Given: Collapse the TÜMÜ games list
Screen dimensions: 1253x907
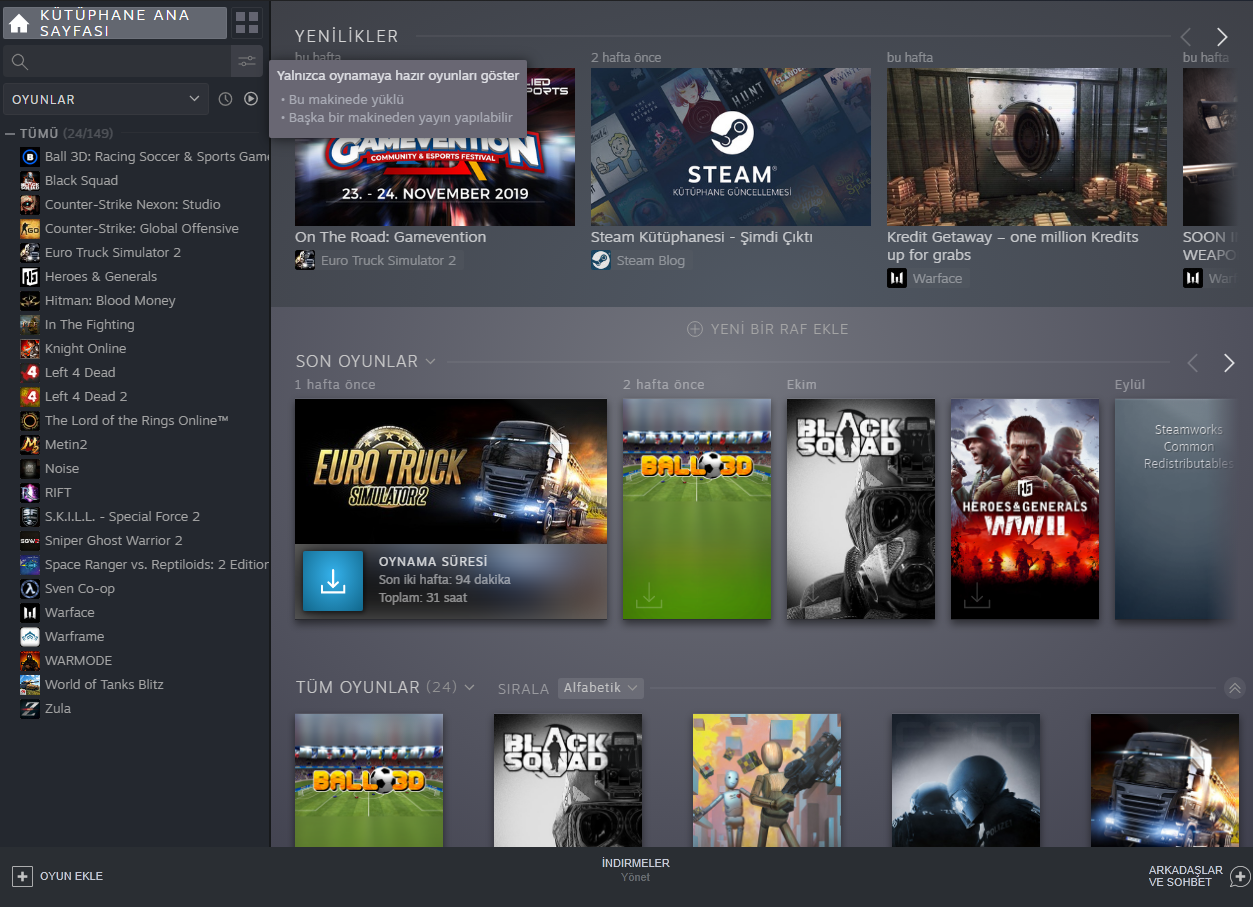Looking at the screenshot, I should coord(10,133).
